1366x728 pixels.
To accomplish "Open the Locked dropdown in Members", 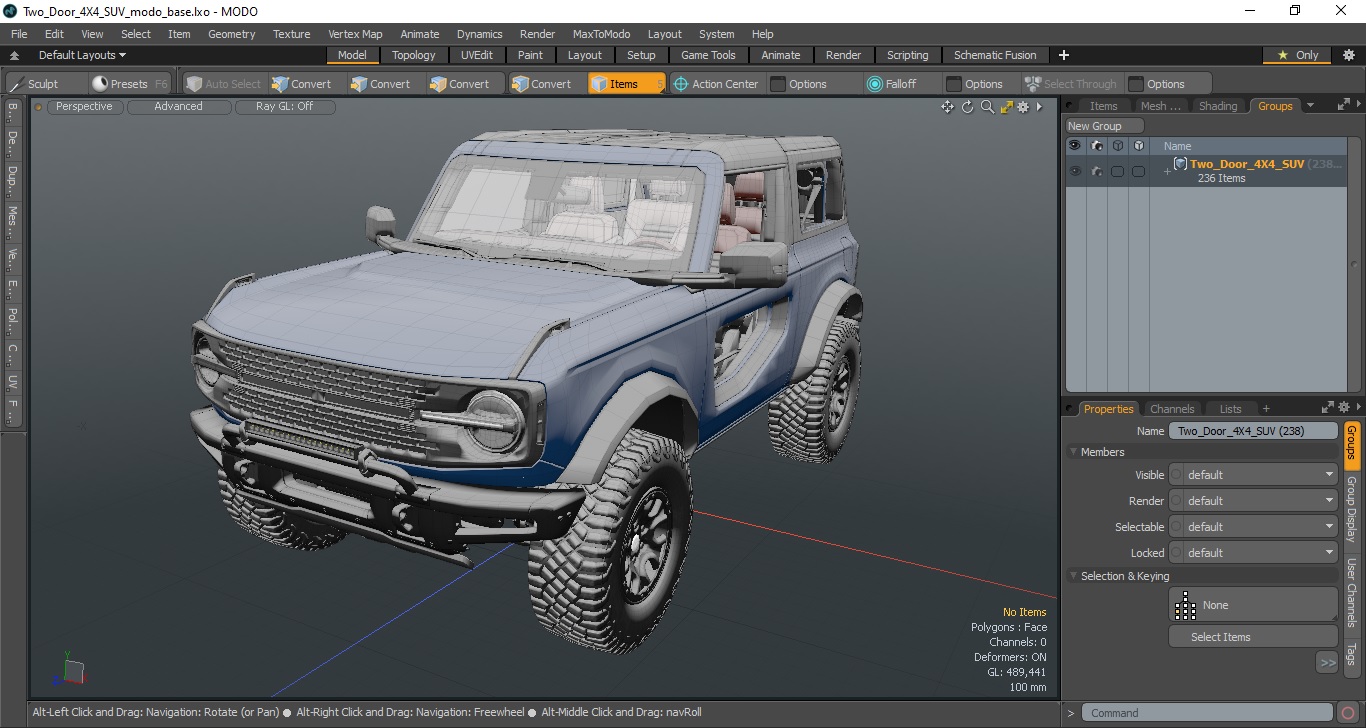I will coord(1253,553).
